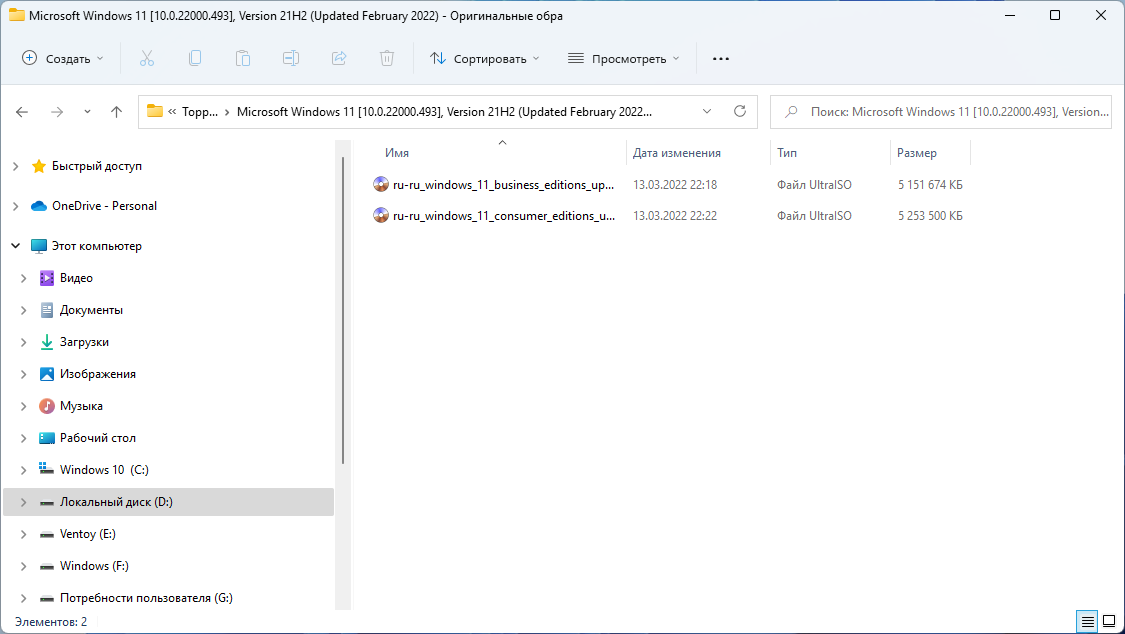This screenshot has height=634, width=1125.
Task: Open the Сортировать sort dropdown
Action: [485, 59]
